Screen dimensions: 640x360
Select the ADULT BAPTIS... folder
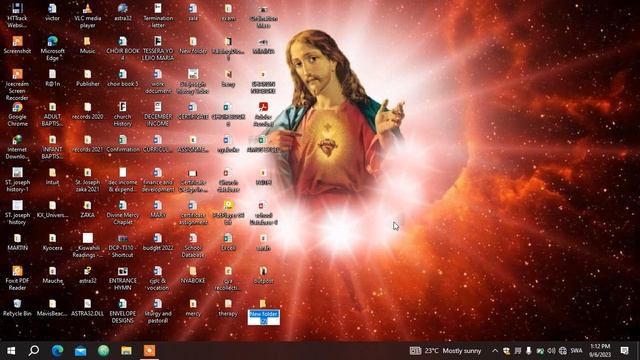pos(52,114)
